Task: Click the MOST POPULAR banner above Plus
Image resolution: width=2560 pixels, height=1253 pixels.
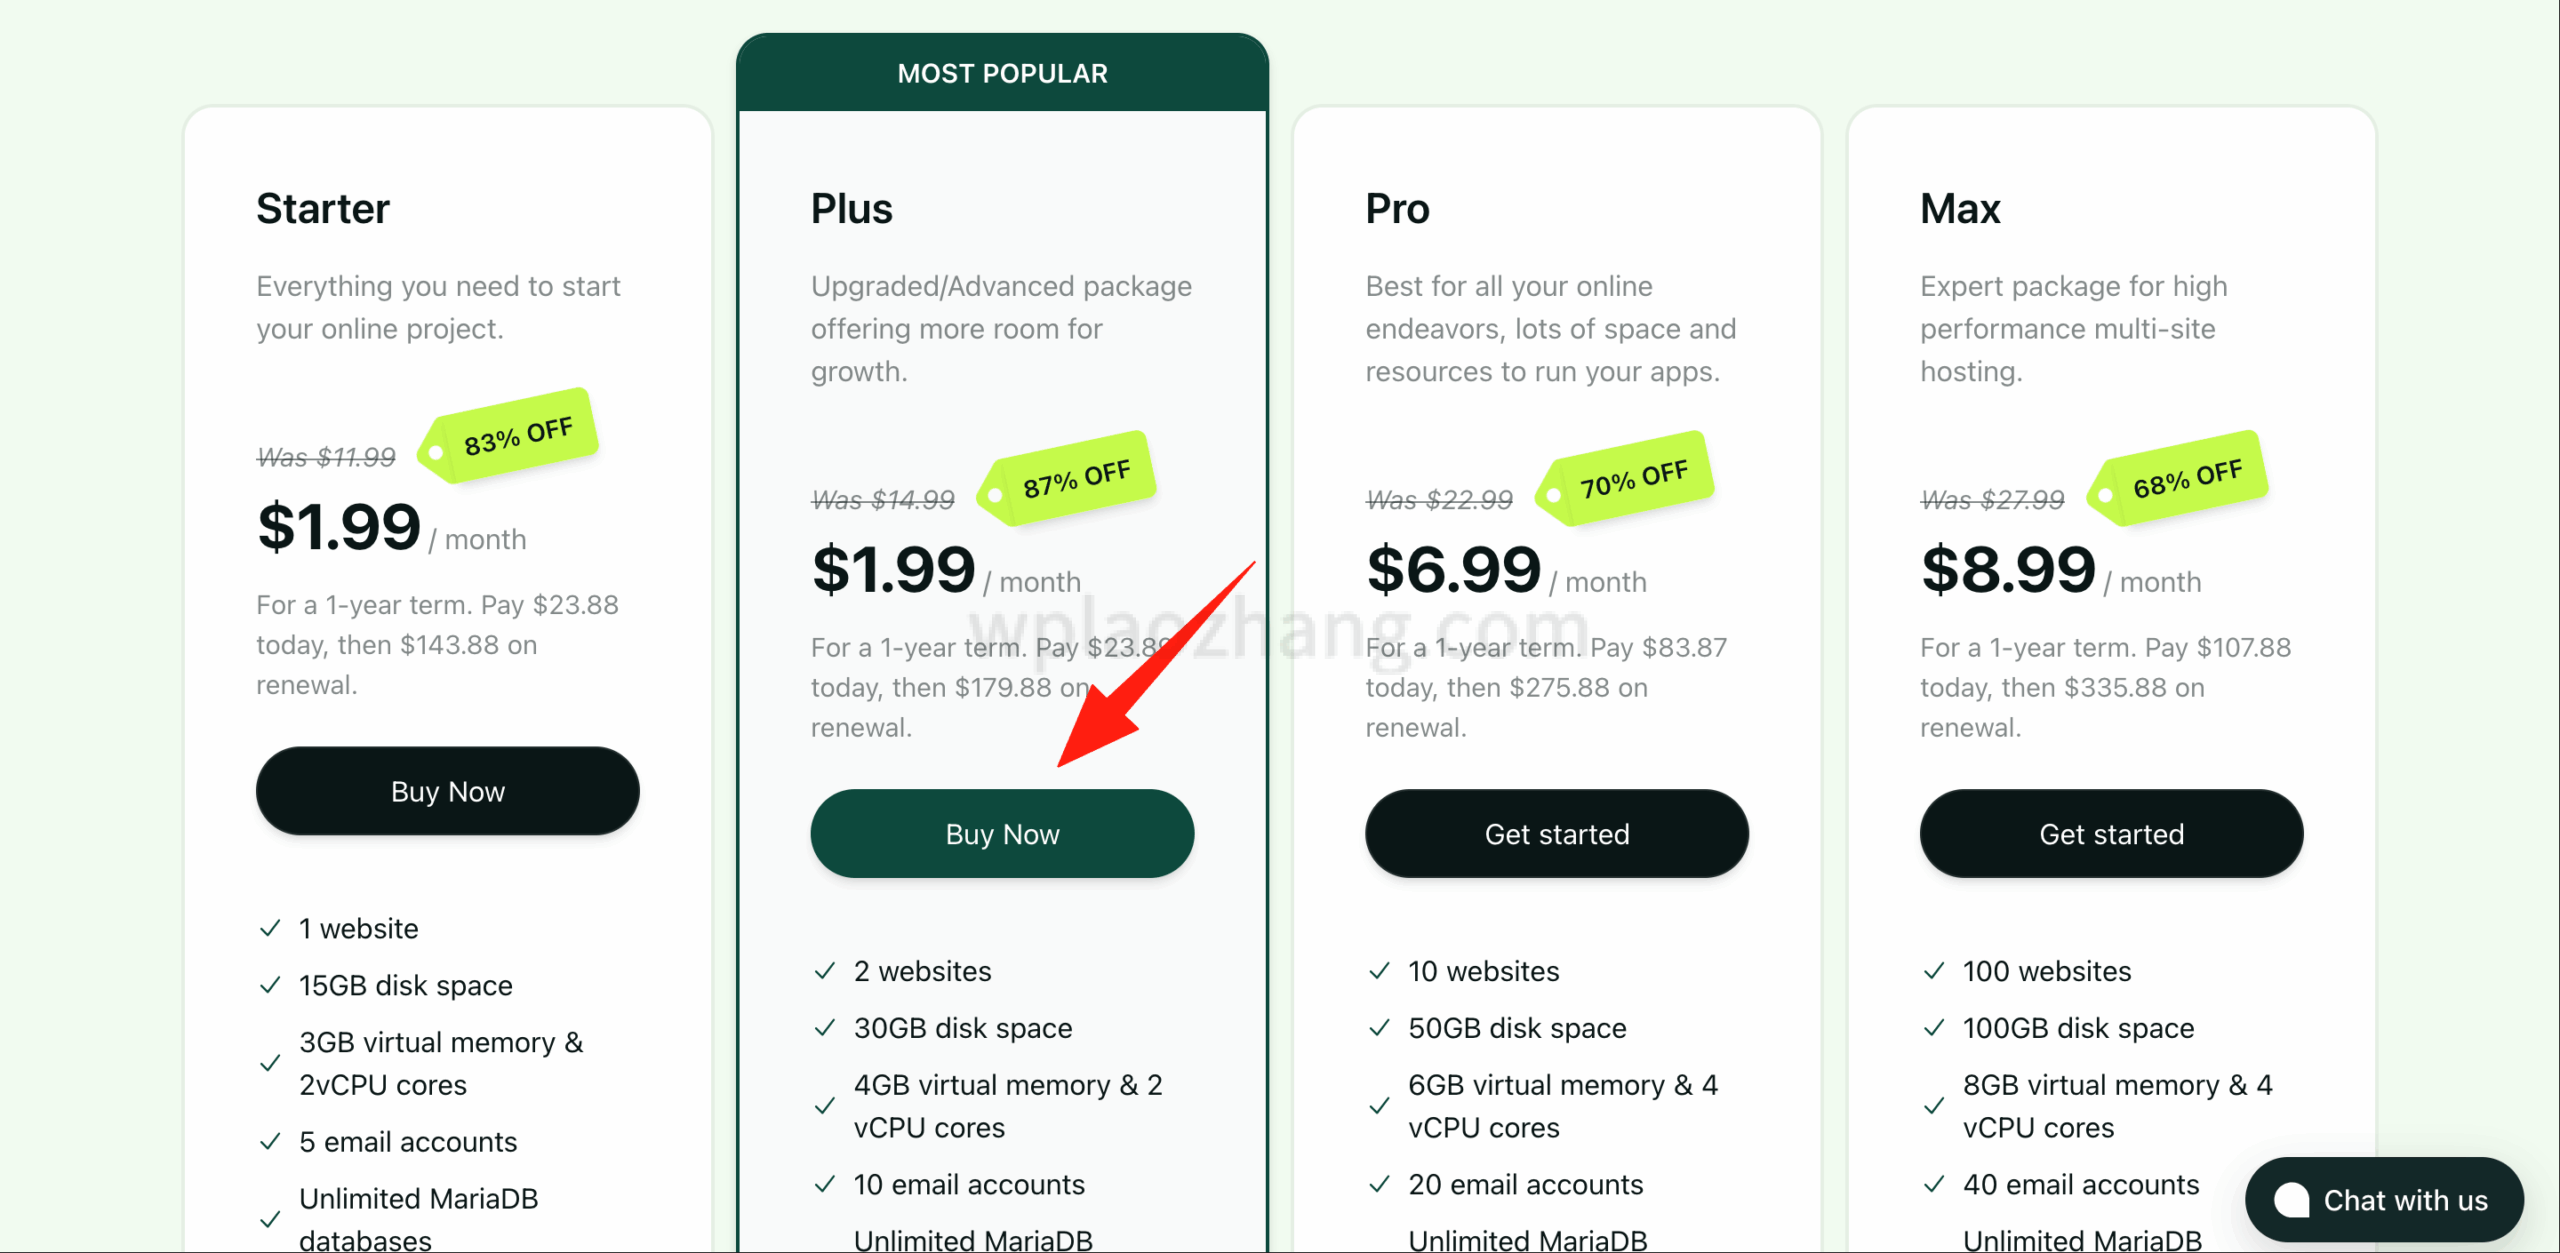Action: pos(1002,74)
